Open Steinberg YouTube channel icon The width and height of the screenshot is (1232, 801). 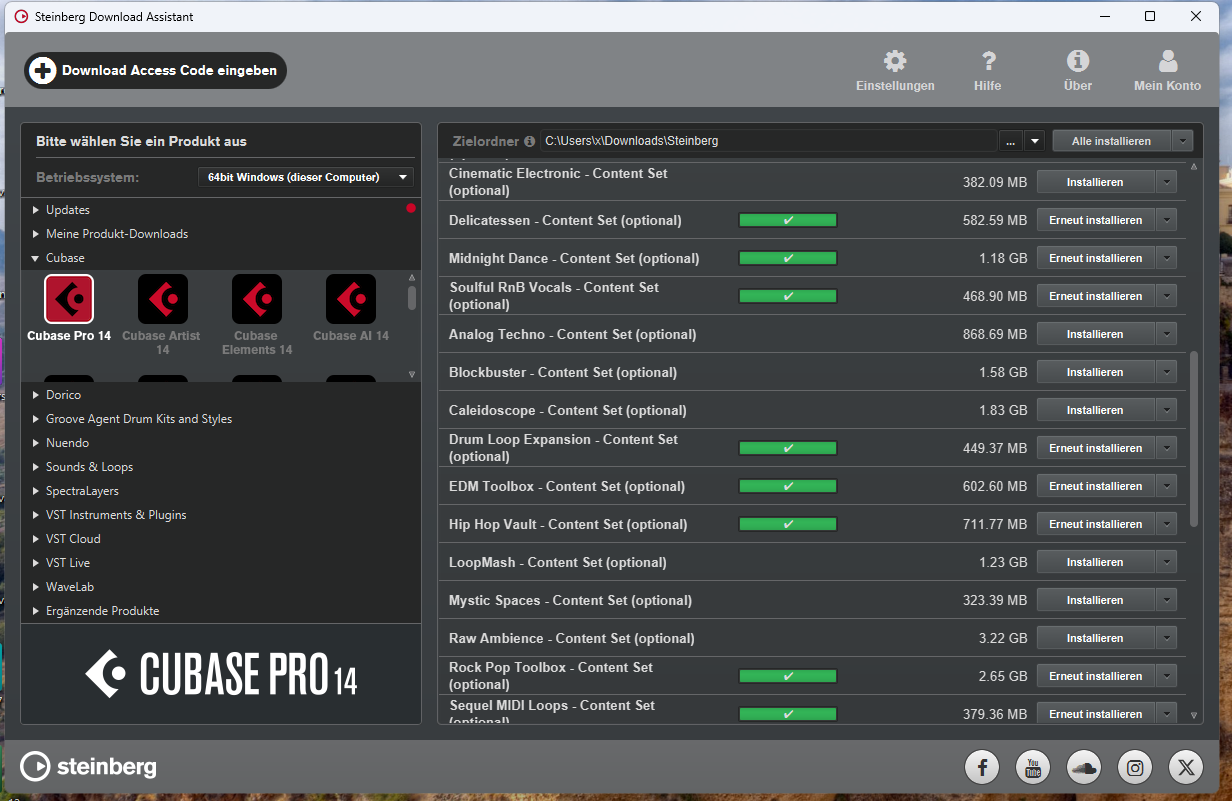pyautogui.click(x=1033, y=767)
